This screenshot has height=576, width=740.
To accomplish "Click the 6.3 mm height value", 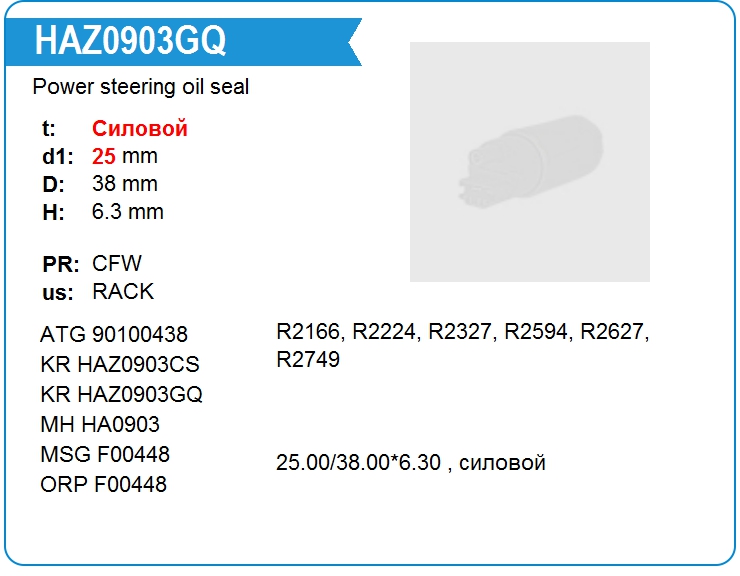I will [127, 212].
